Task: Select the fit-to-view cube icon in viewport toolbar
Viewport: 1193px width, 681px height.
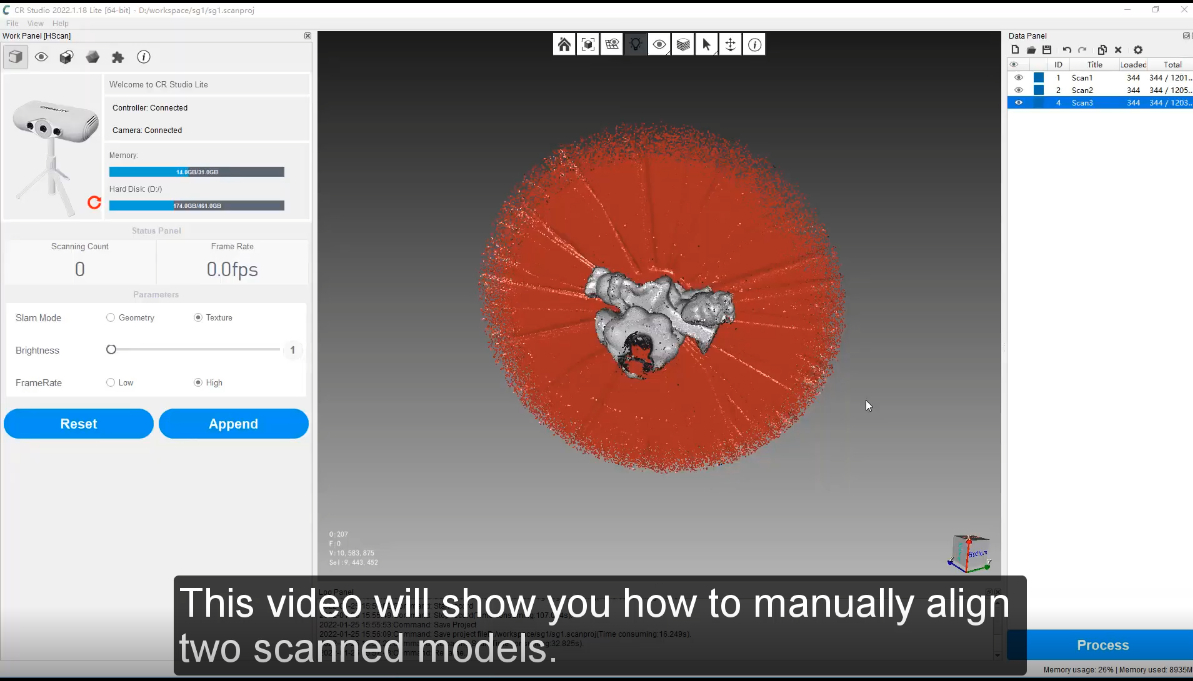Action: (588, 44)
